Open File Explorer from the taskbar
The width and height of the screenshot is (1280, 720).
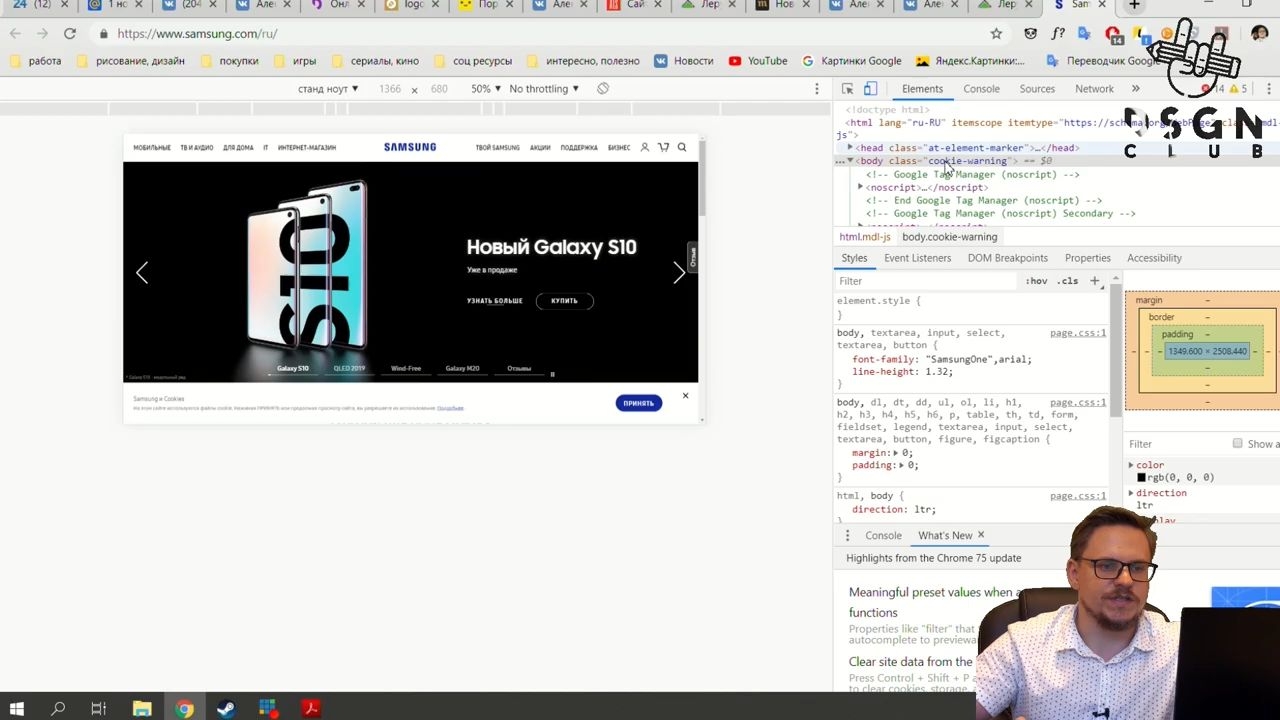142,708
